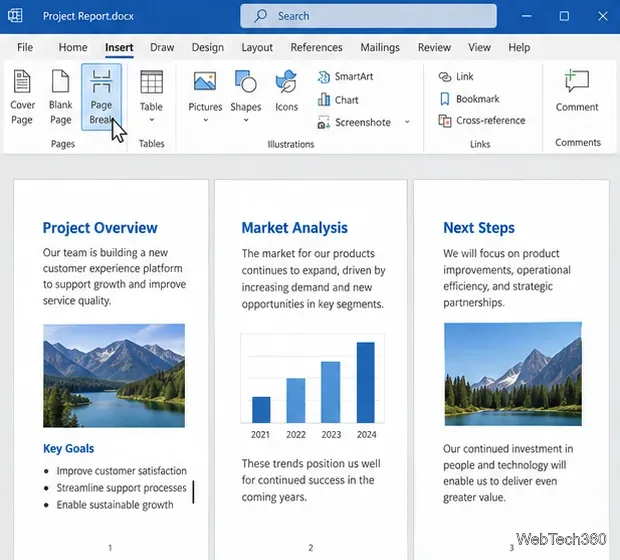
Task: Insert a SmartArt graphic
Action: coord(345,76)
